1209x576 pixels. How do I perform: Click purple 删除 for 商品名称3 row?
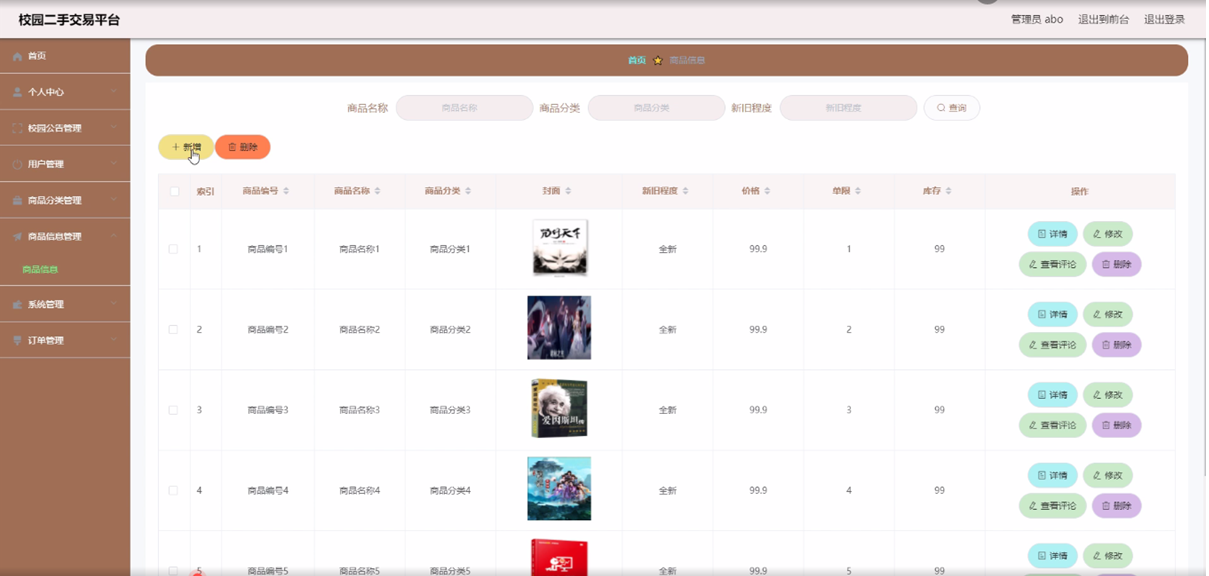(1116, 426)
